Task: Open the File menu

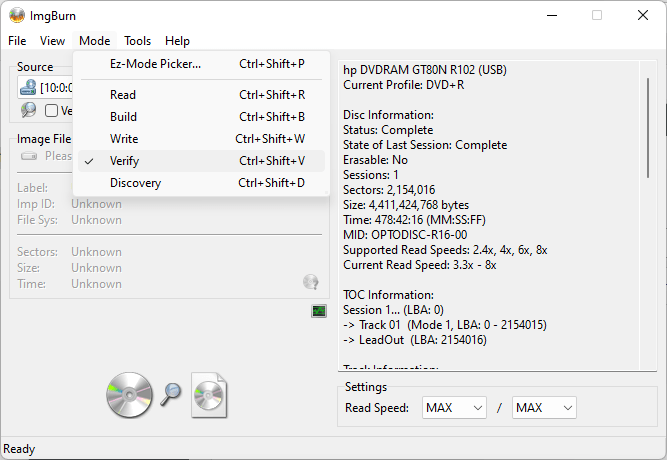Action: [x=17, y=41]
